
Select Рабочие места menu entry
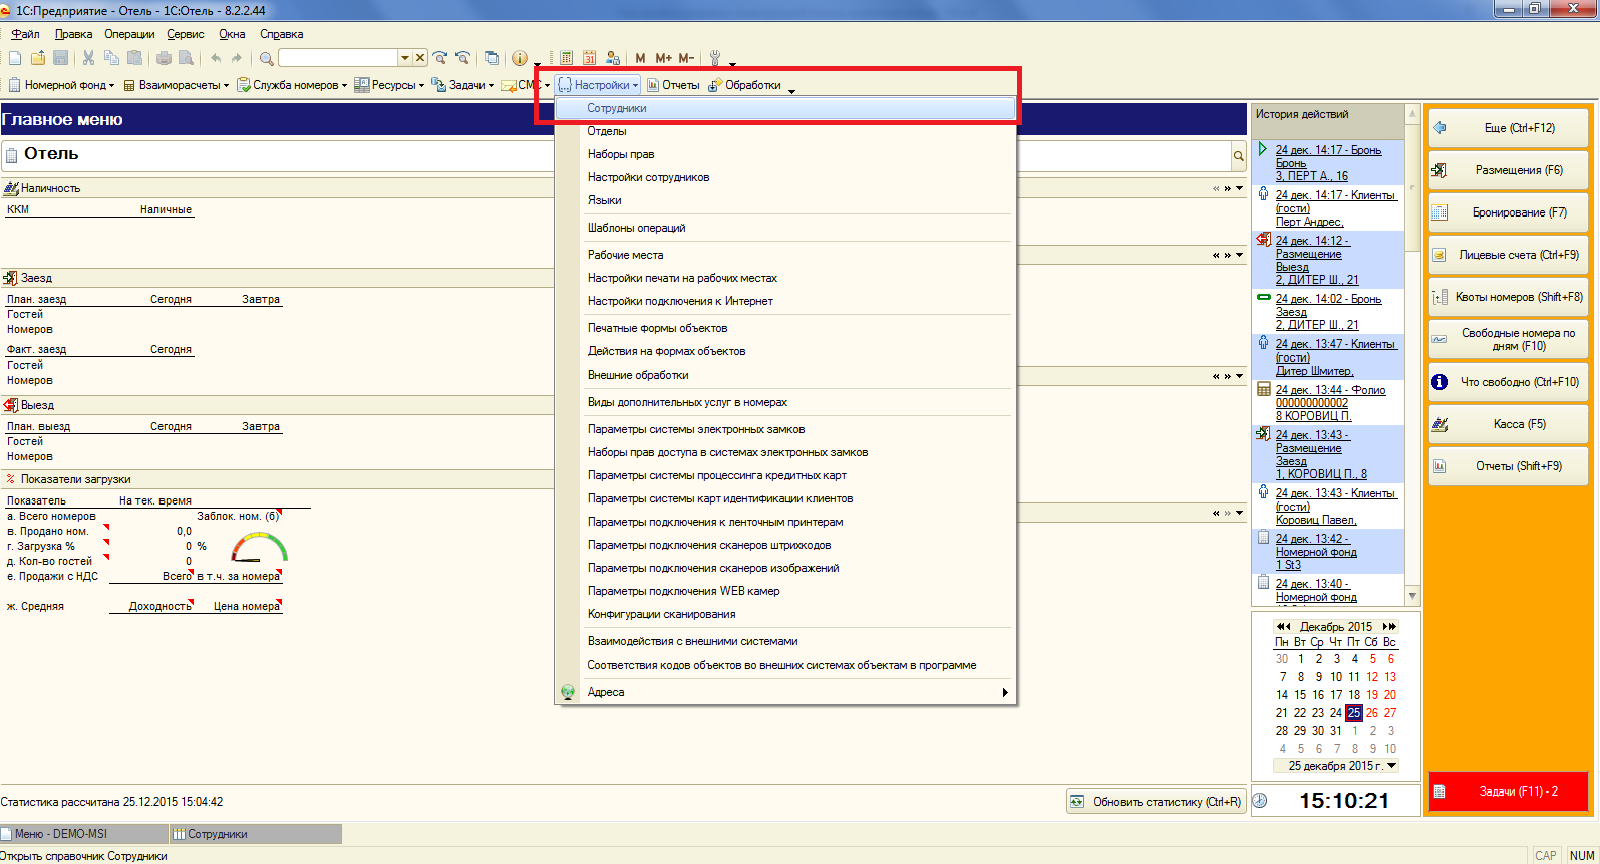point(785,255)
